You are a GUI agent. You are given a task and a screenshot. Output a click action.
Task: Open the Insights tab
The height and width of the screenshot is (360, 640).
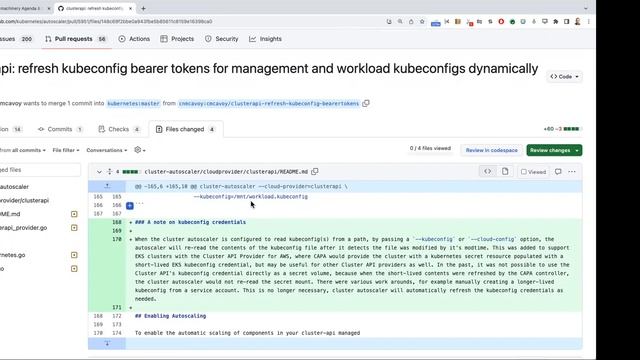[x=265, y=39]
